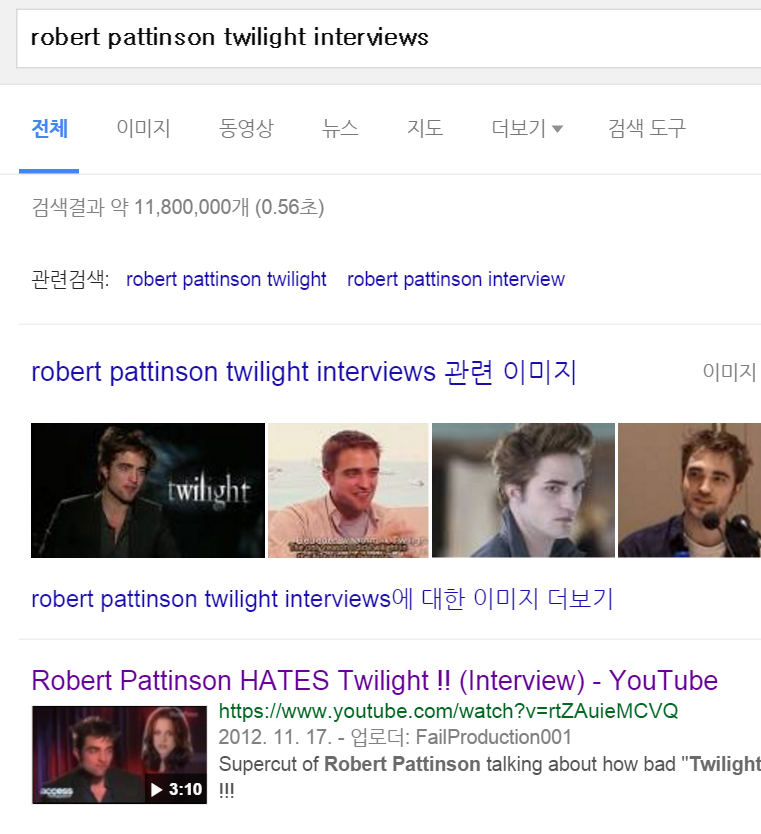Click related search 'robert pattinson interview'
761x834 pixels.
click(x=456, y=279)
